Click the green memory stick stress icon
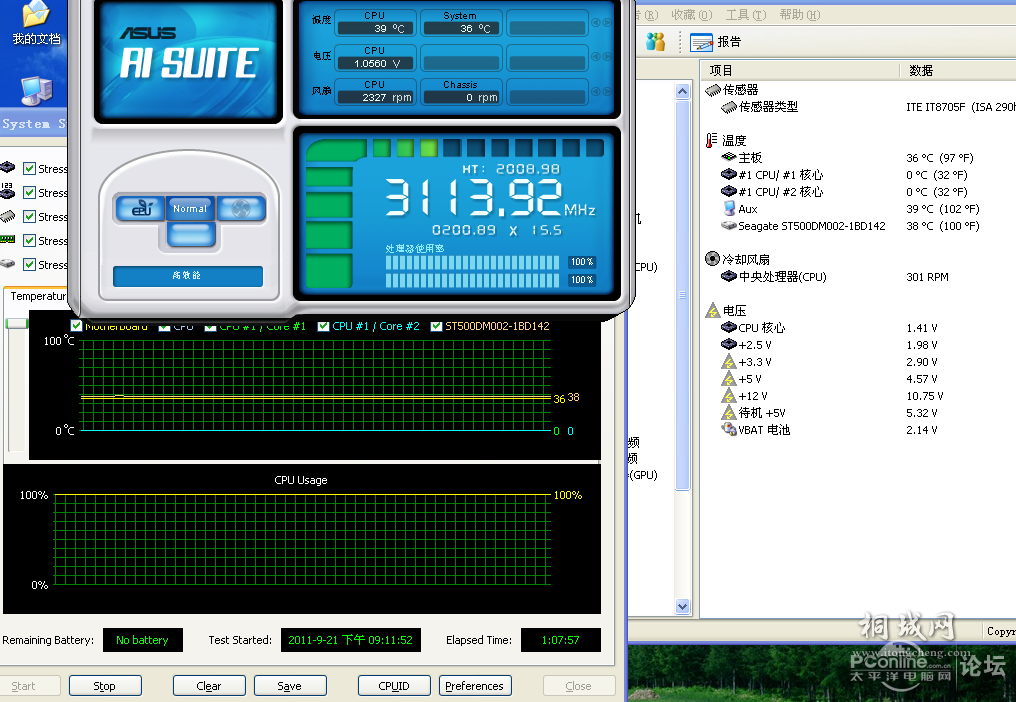 click(x=8, y=240)
